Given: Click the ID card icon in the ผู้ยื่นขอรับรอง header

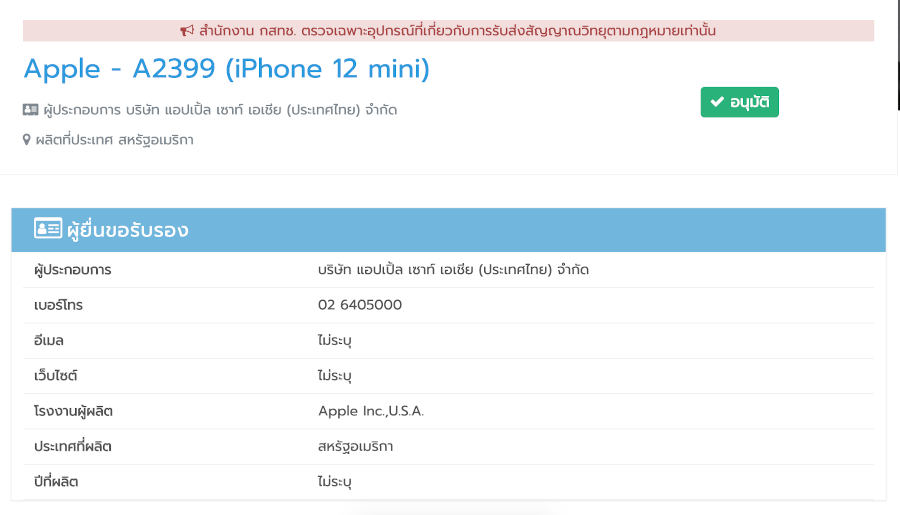Looking at the screenshot, I should [47, 229].
